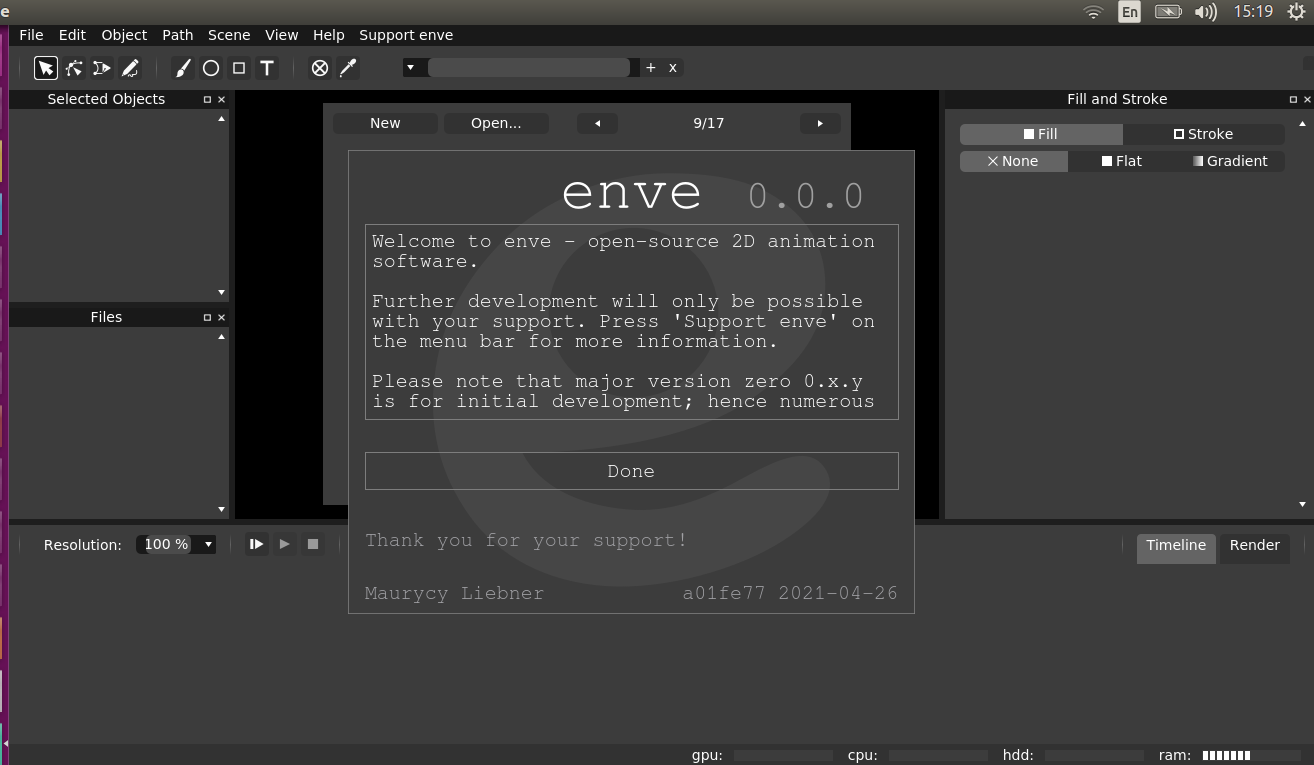This screenshot has height=765, width=1314.
Task: Switch to Stroke settings
Action: 1203,134
